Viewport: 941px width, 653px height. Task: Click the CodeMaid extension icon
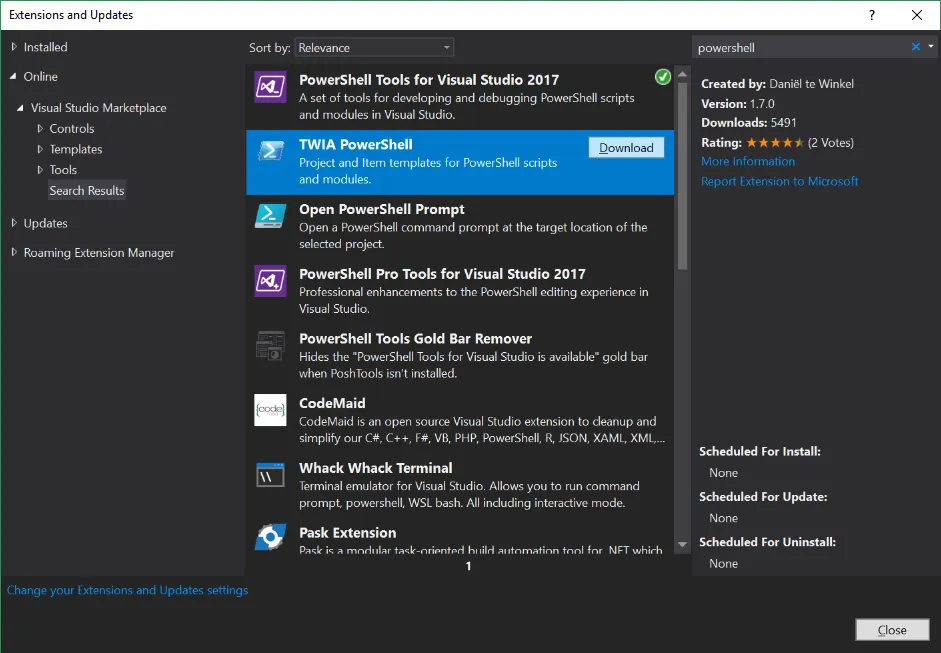pos(270,410)
